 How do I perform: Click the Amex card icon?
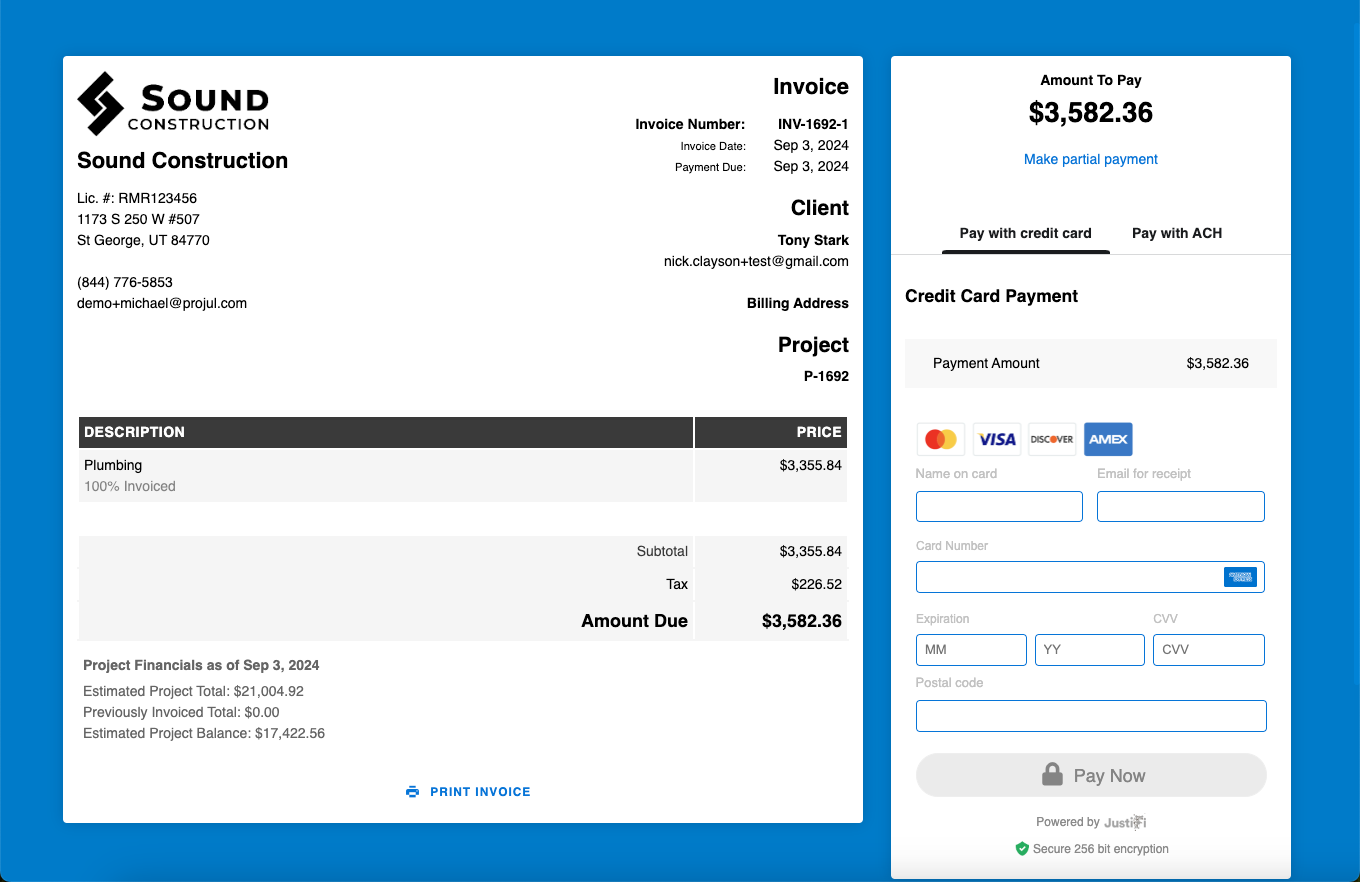point(1108,439)
